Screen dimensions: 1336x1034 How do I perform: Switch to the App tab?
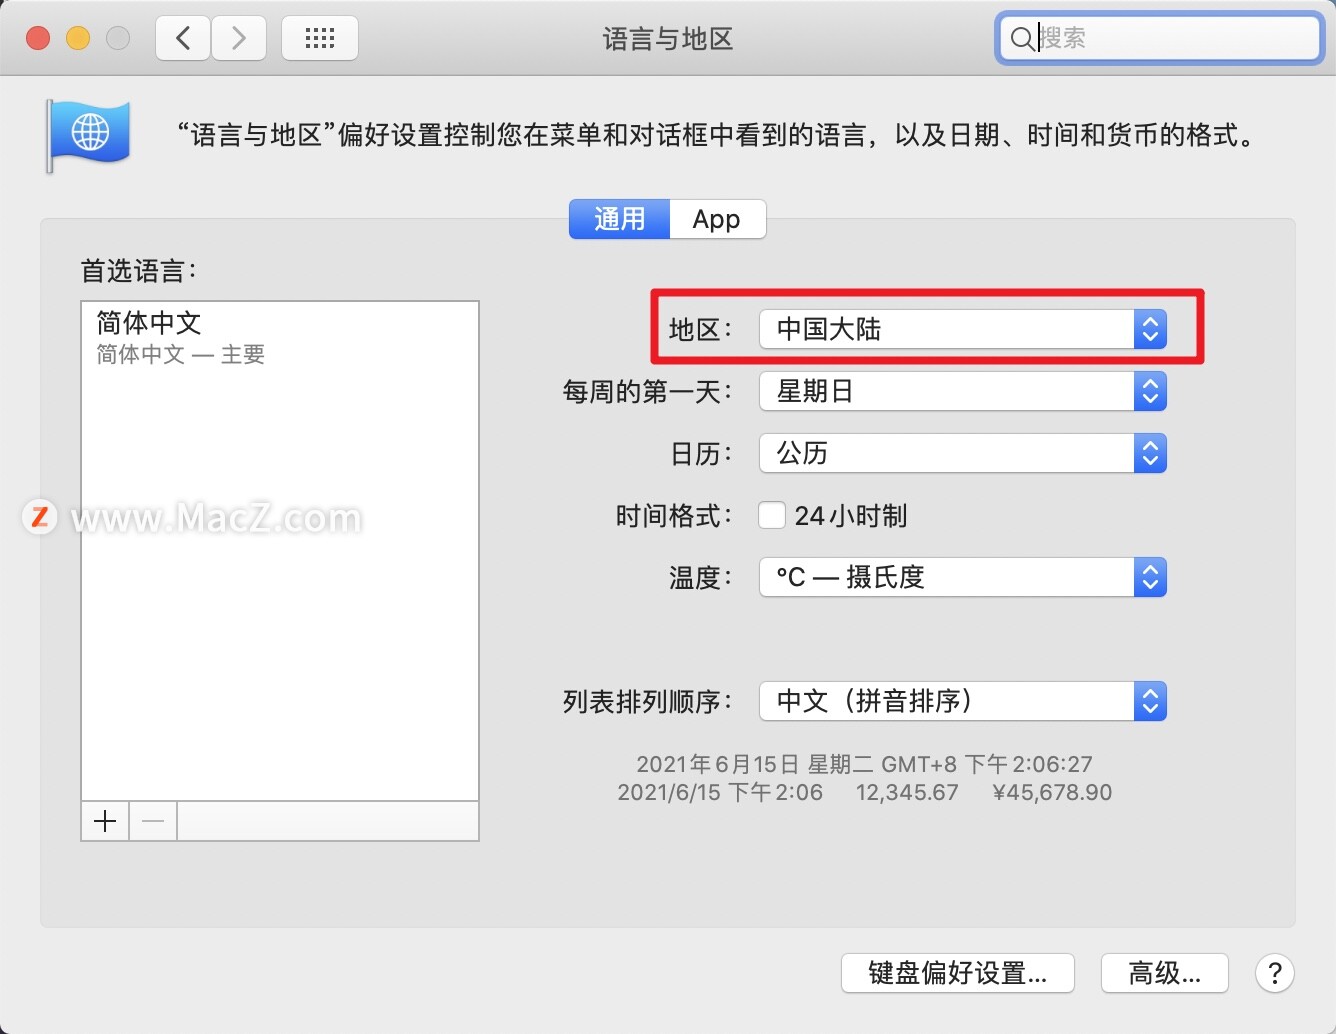[x=717, y=219]
